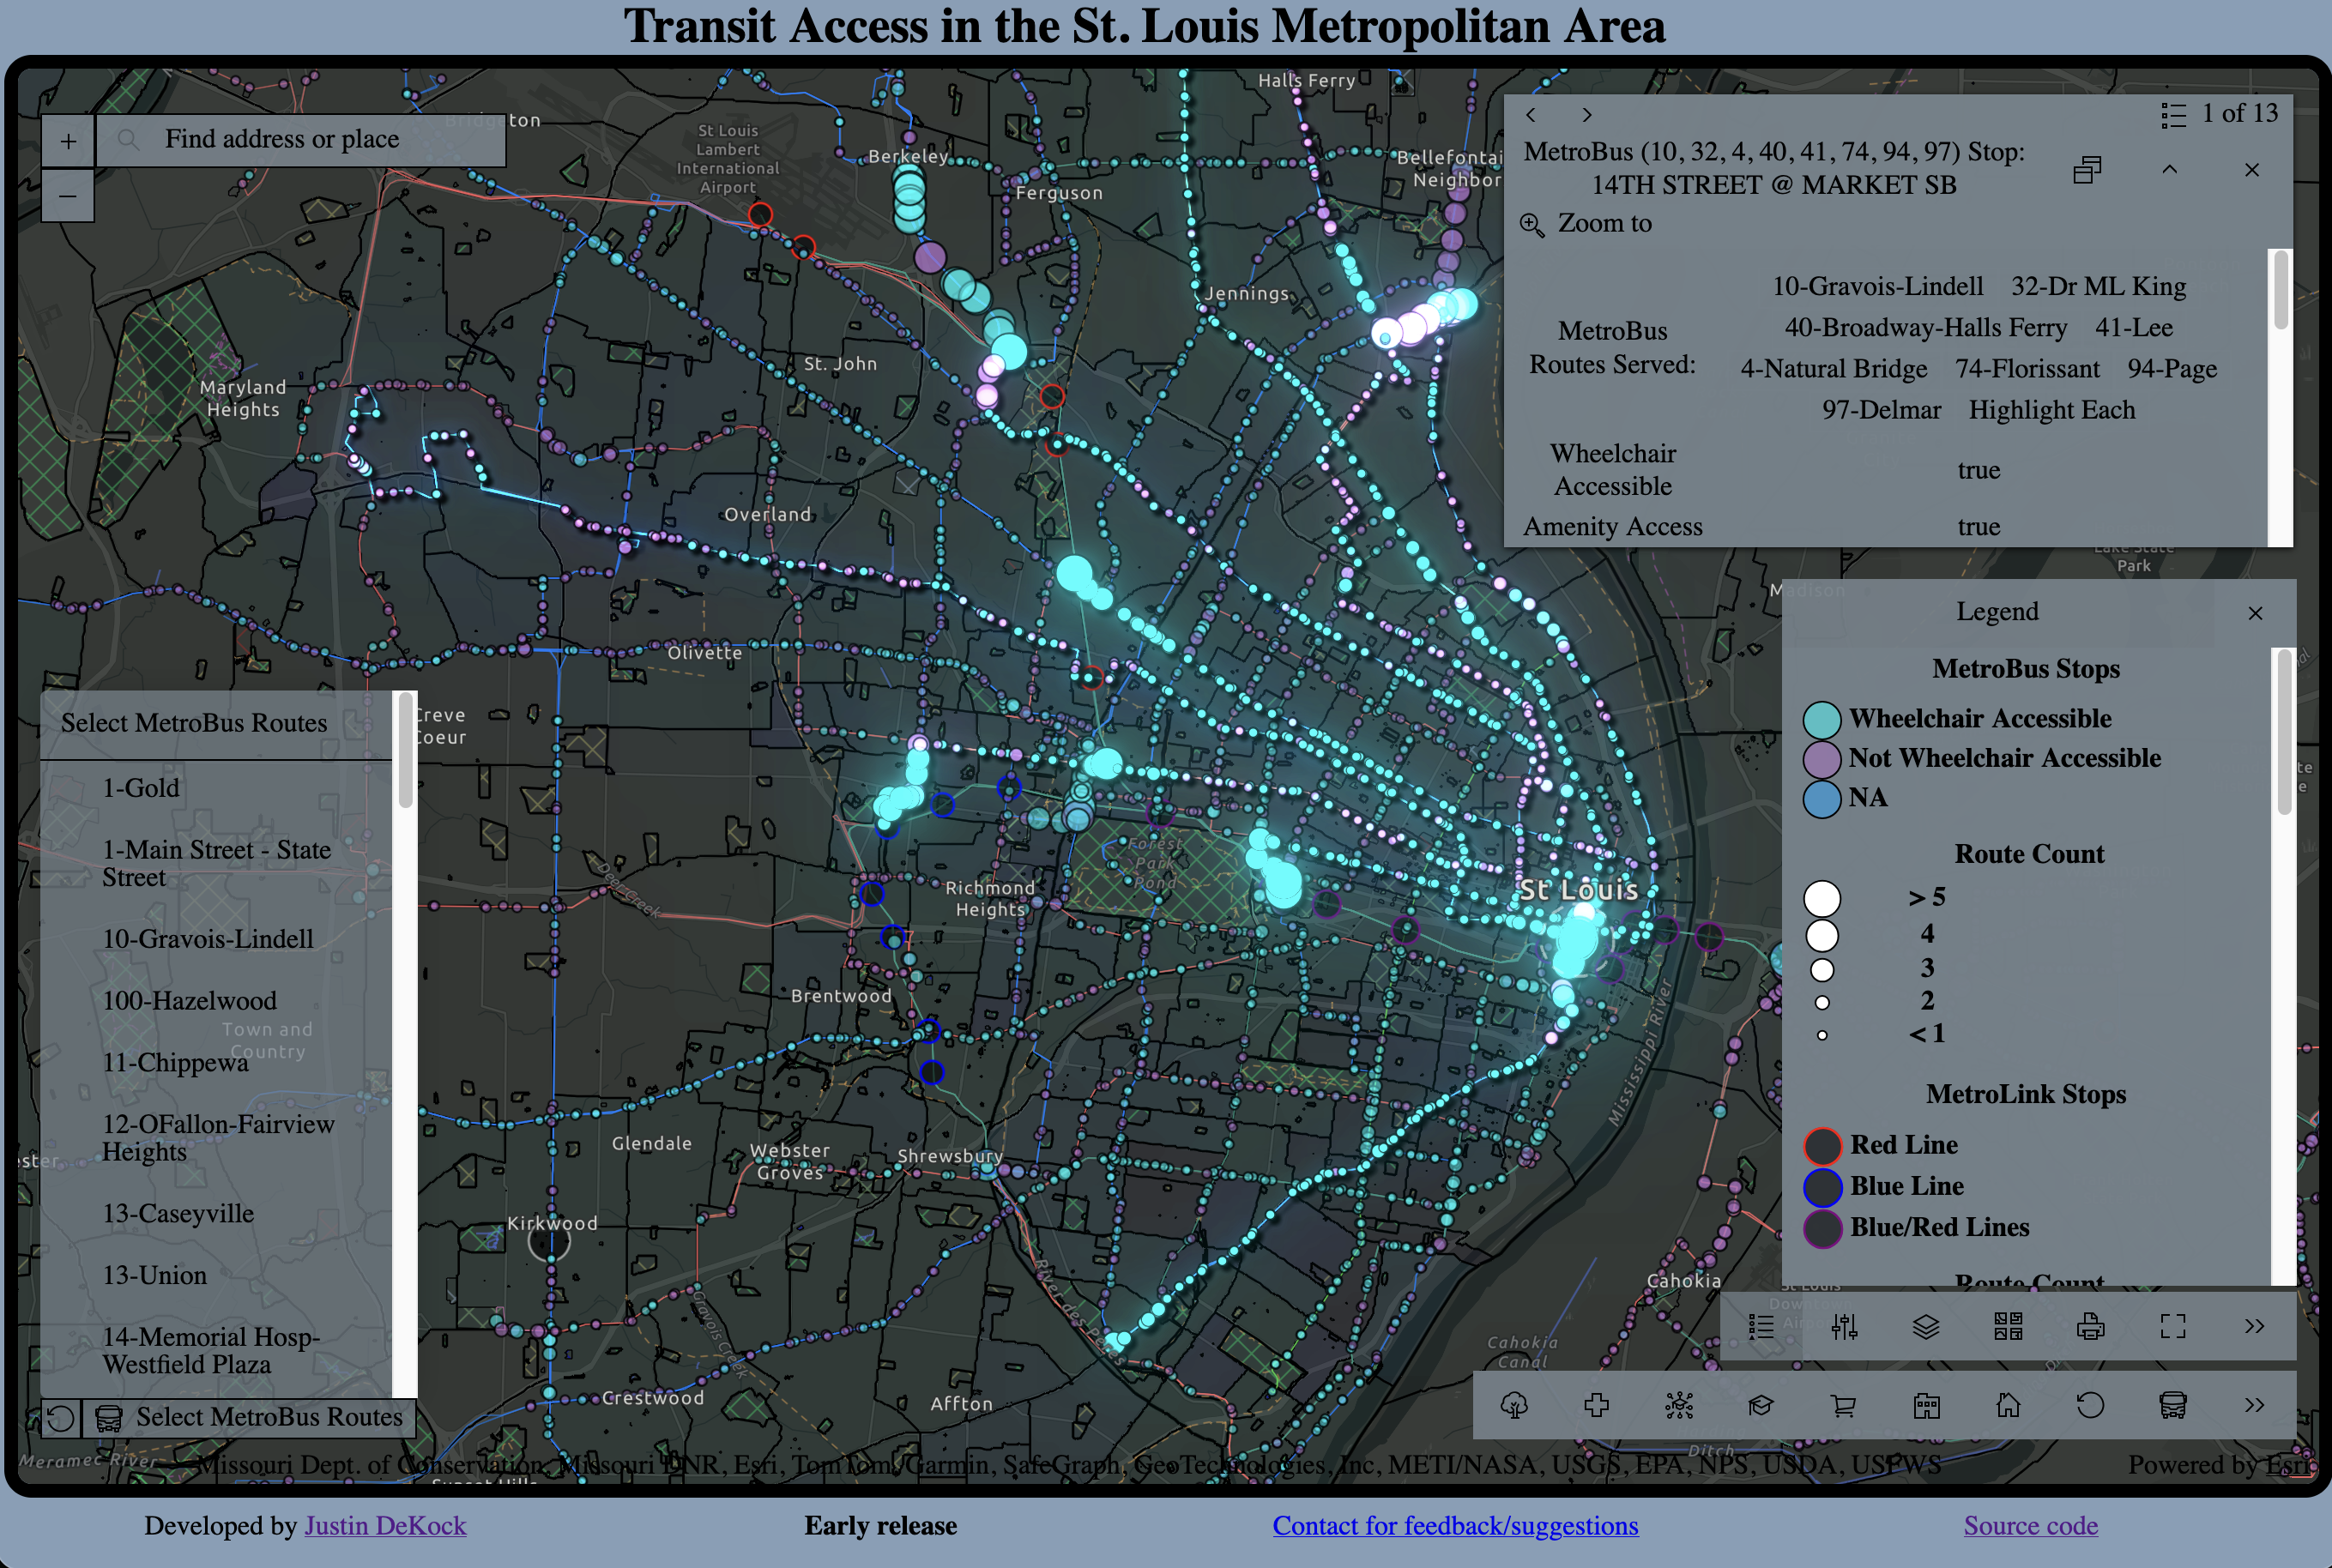Close the bus stop popup
Image resolution: width=2332 pixels, height=1568 pixels.
[2252, 170]
